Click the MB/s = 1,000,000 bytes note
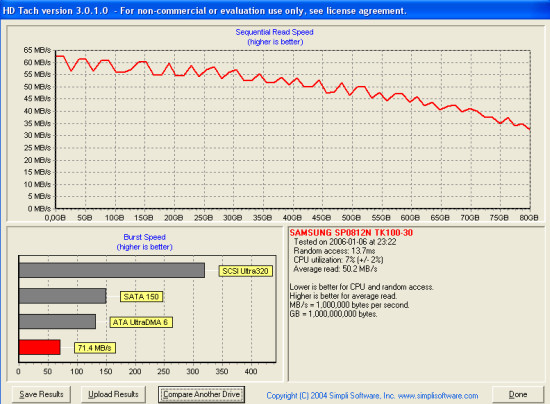 [x=349, y=305]
